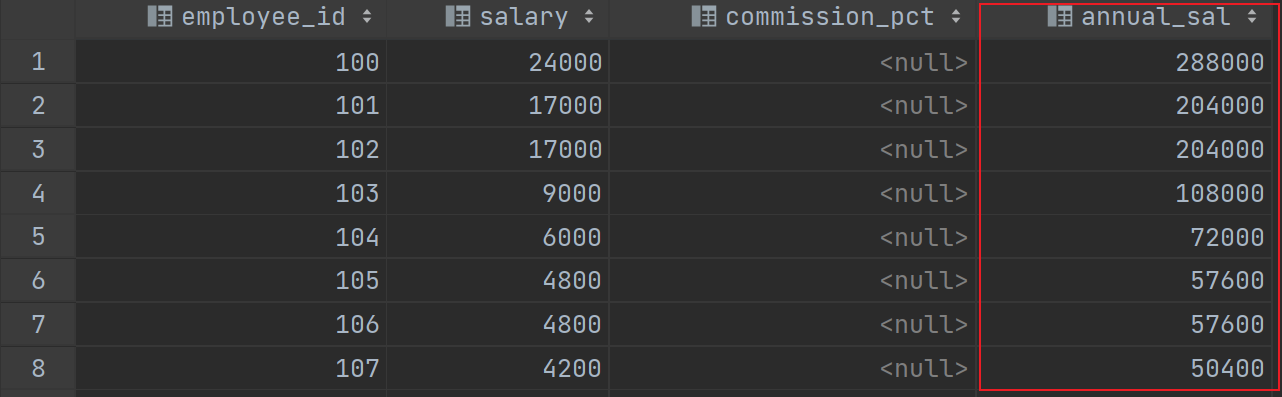The width and height of the screenshot is (1282, 397).
Task: Click the annual_sal column table icon
Action: (1060, 17)
